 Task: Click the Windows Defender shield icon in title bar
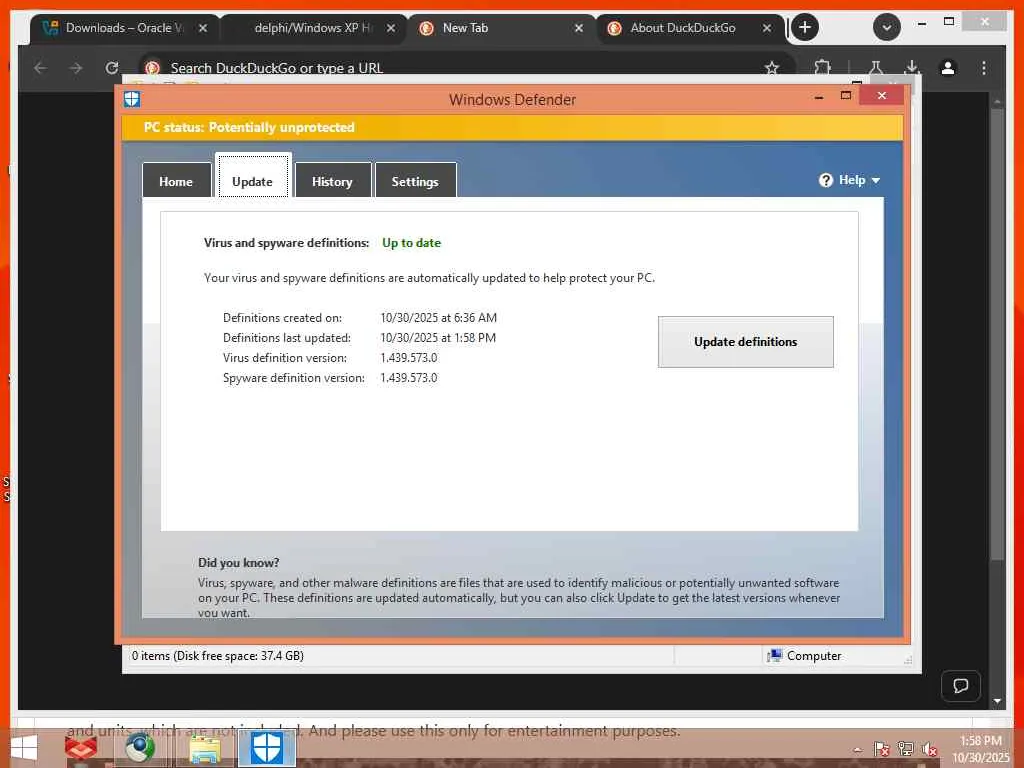[x=132, y=99]
